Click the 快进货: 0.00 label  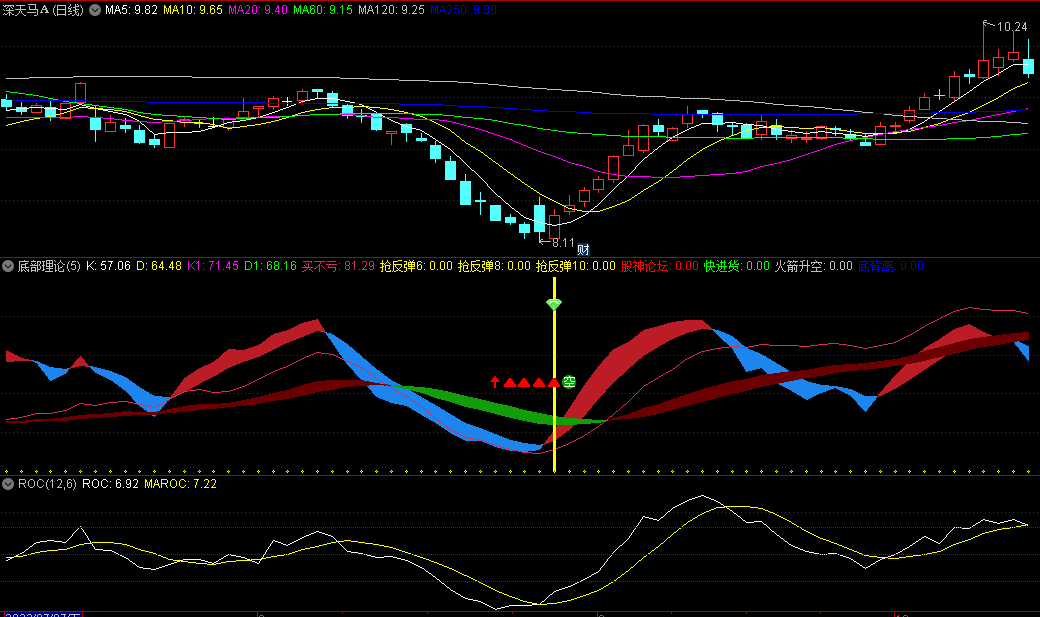(x=736, y=266)
